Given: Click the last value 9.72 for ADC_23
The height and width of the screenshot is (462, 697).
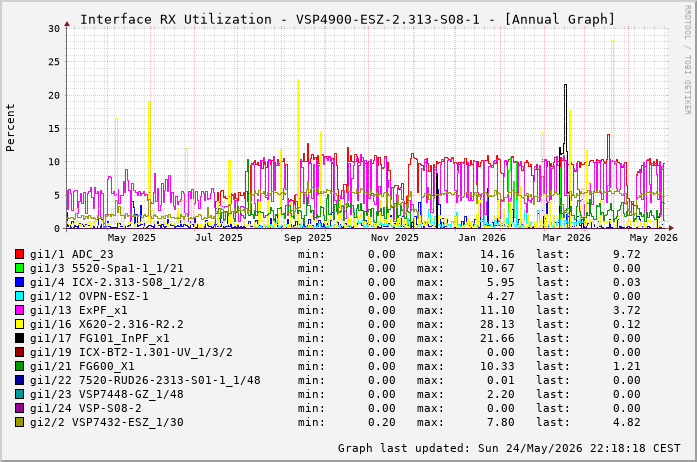Looking at the screenshot, I should (627, 254).
